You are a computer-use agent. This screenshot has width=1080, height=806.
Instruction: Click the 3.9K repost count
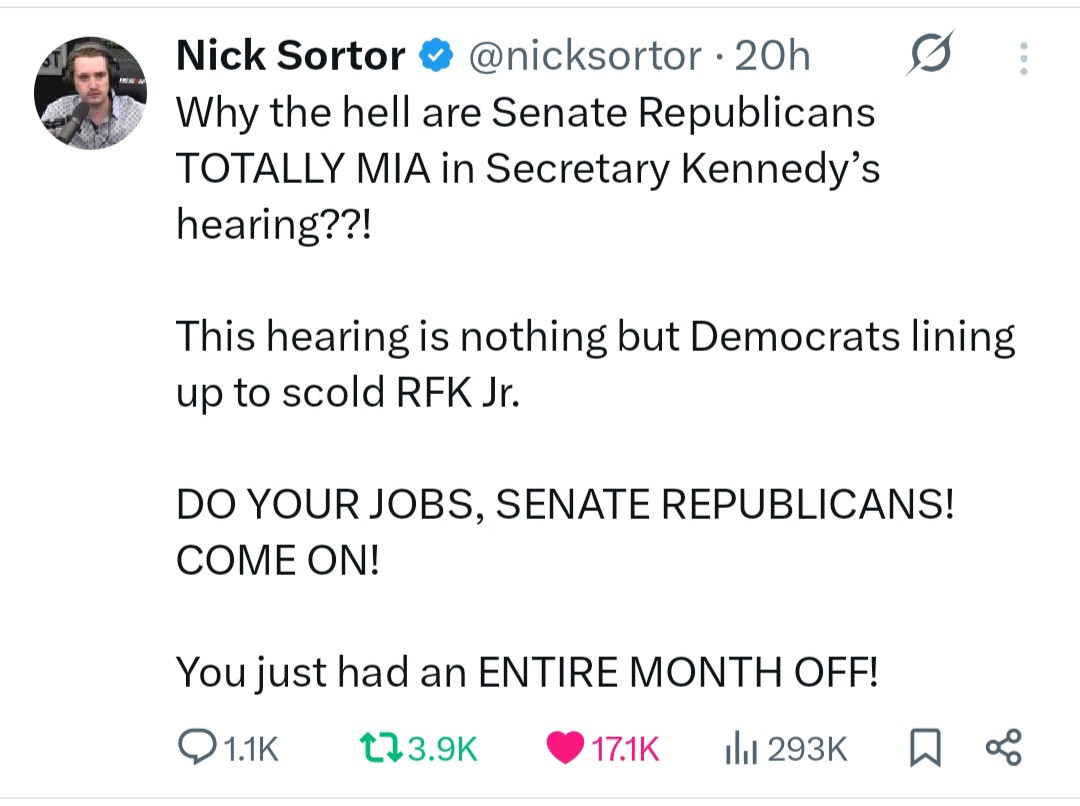[443, 748]
